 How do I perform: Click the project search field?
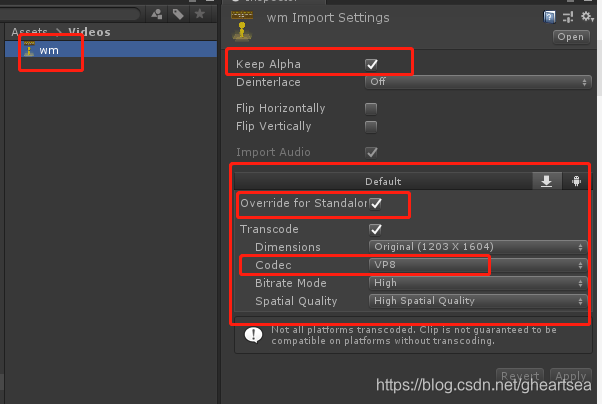[69, 14]
